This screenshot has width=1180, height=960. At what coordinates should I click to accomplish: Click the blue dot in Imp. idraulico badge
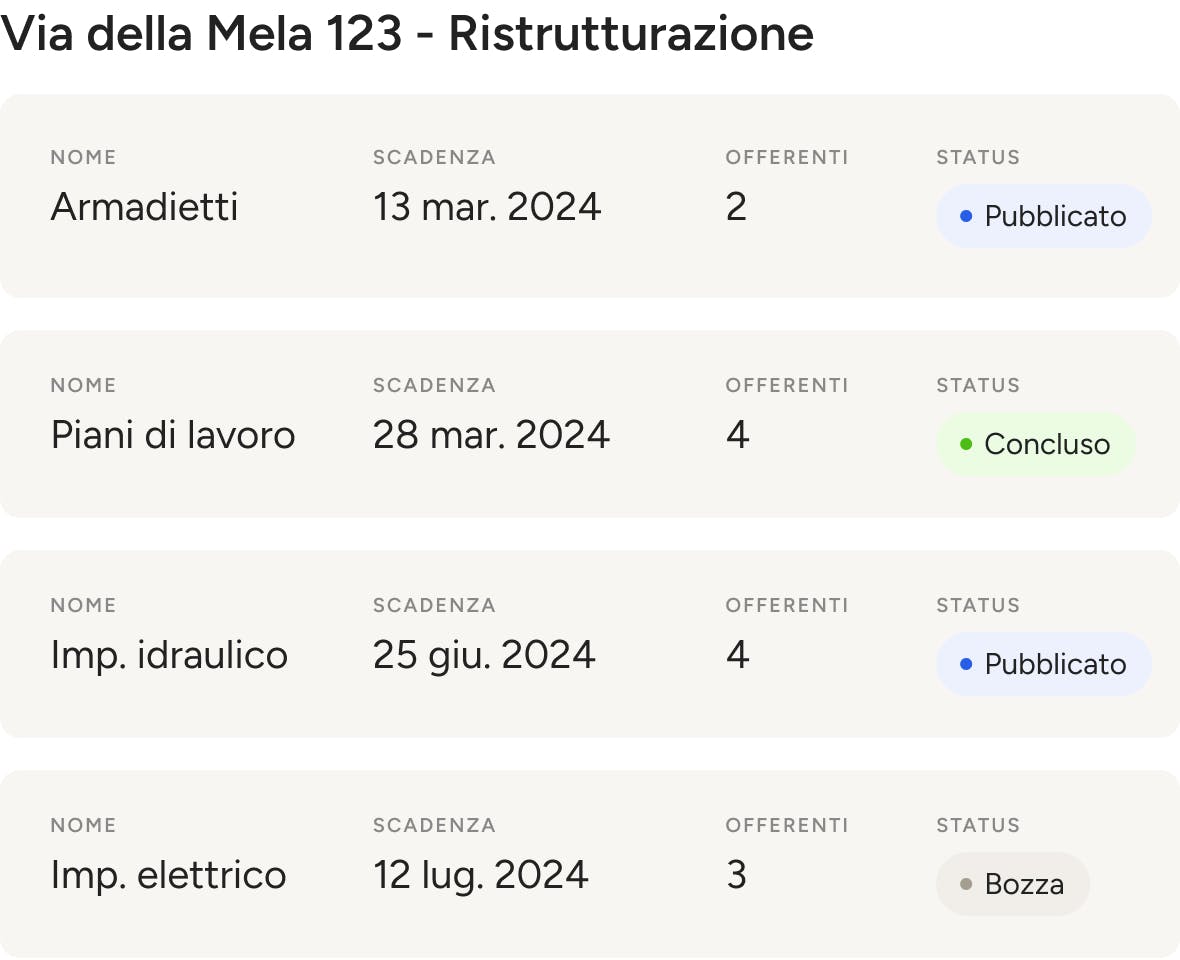(966, 664)
